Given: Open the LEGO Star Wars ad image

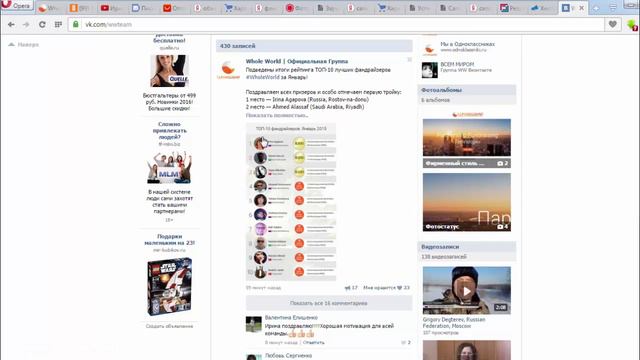Looking at the screenshot, I should tap(169, 287).
